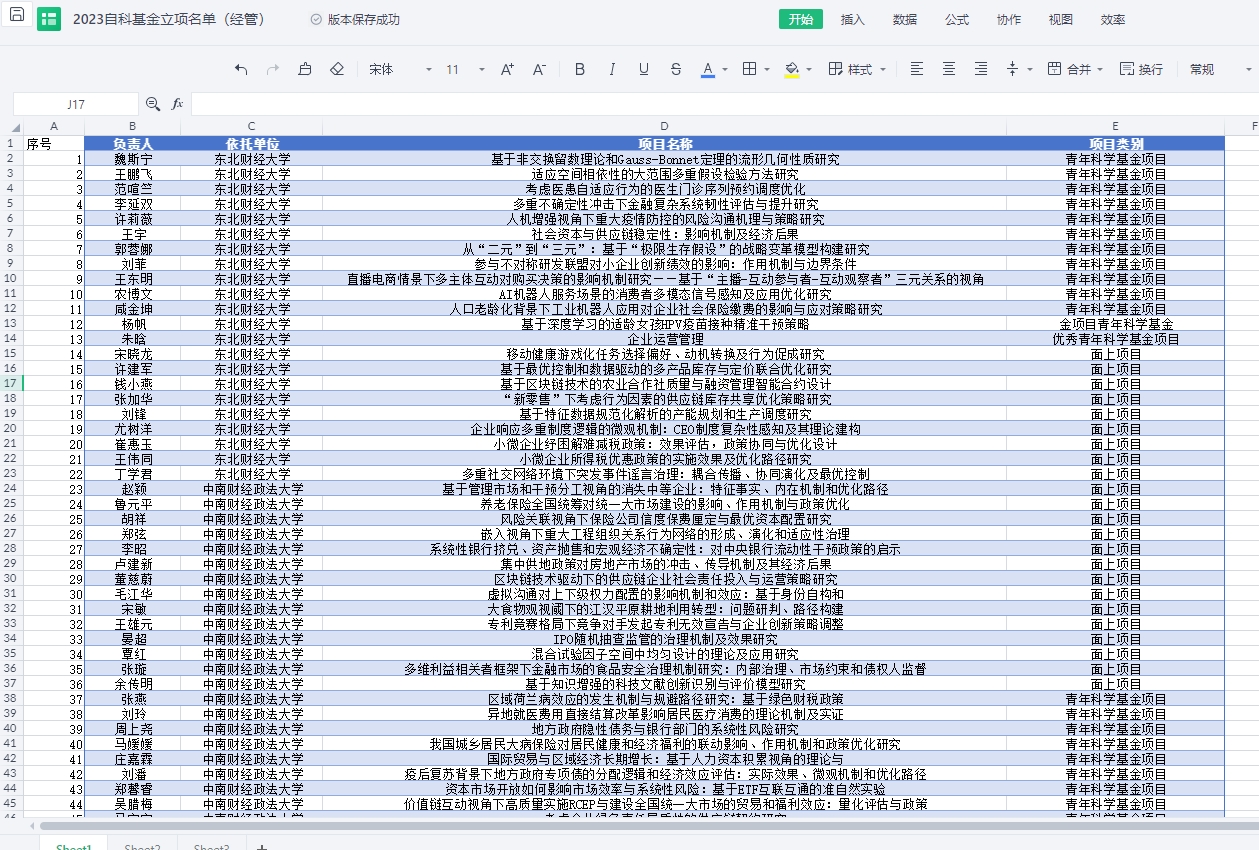Clear formatting with the eraser icon
The height and width of the screenshot is (850, 1259).
click(x=337, y=69)
